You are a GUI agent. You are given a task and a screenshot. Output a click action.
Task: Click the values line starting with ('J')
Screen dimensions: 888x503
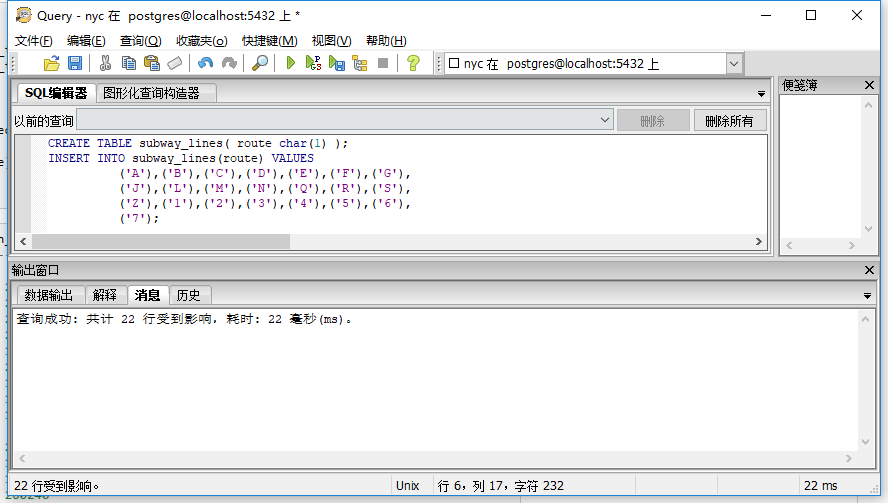[x=264, y=188]
